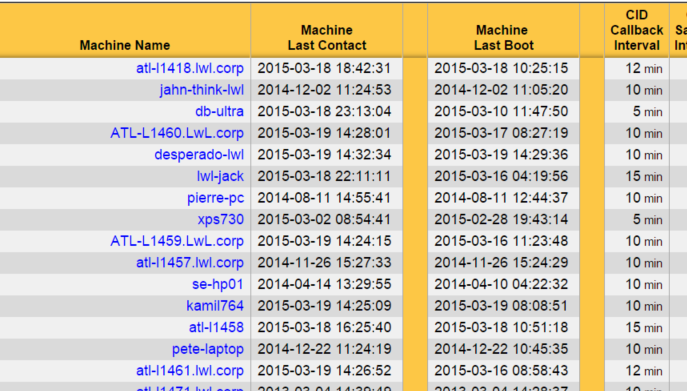Select the desperado-lwl machine link

click(199, 155)
